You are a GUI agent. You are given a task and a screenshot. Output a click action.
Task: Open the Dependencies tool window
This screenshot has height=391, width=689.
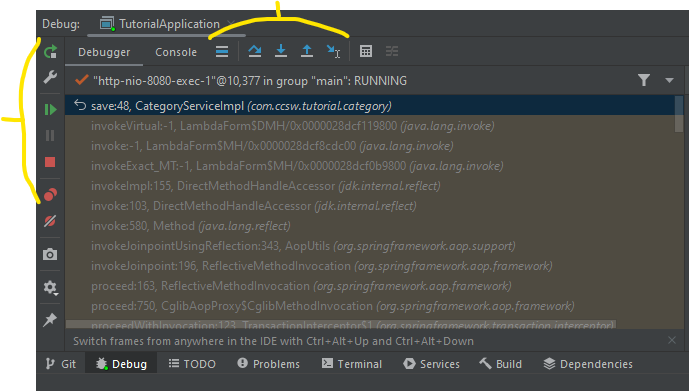(x=588, y=364)
